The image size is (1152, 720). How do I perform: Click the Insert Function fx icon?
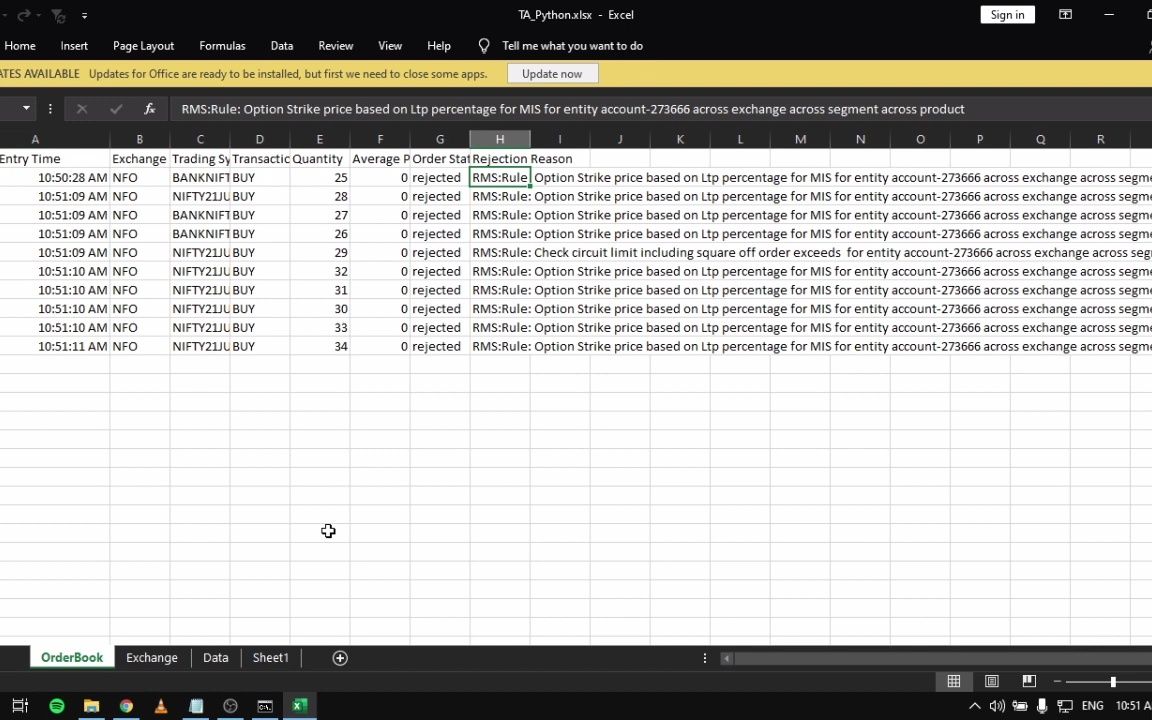149,108
